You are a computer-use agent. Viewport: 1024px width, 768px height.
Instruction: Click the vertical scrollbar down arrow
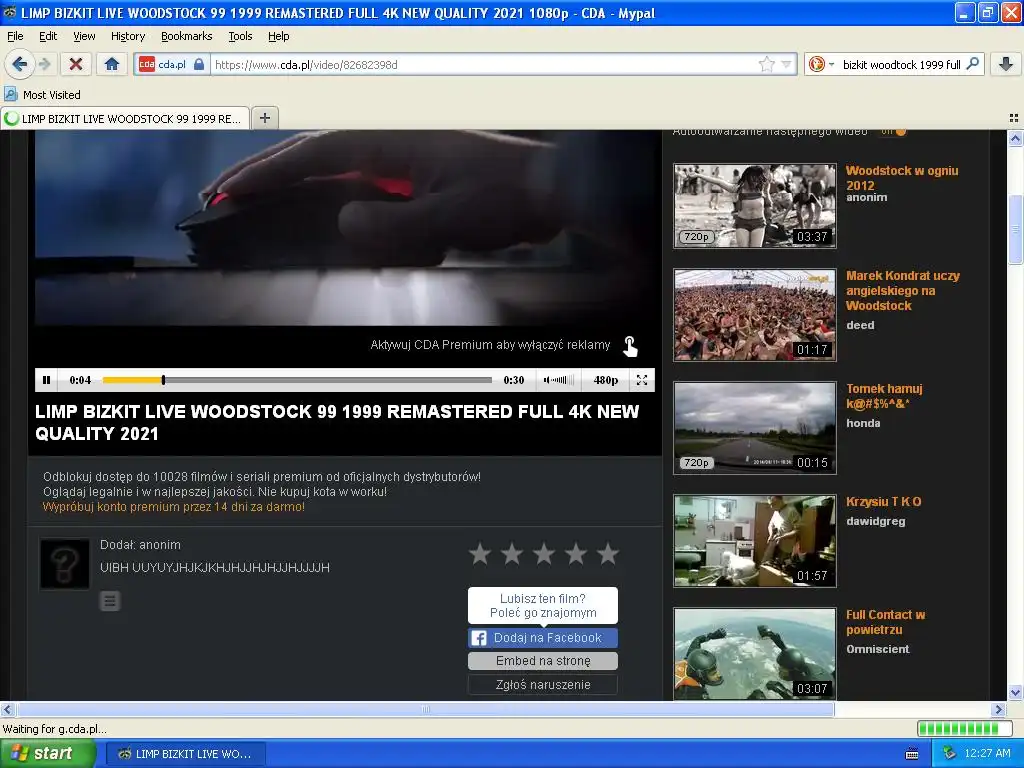tap(1015, 693)
